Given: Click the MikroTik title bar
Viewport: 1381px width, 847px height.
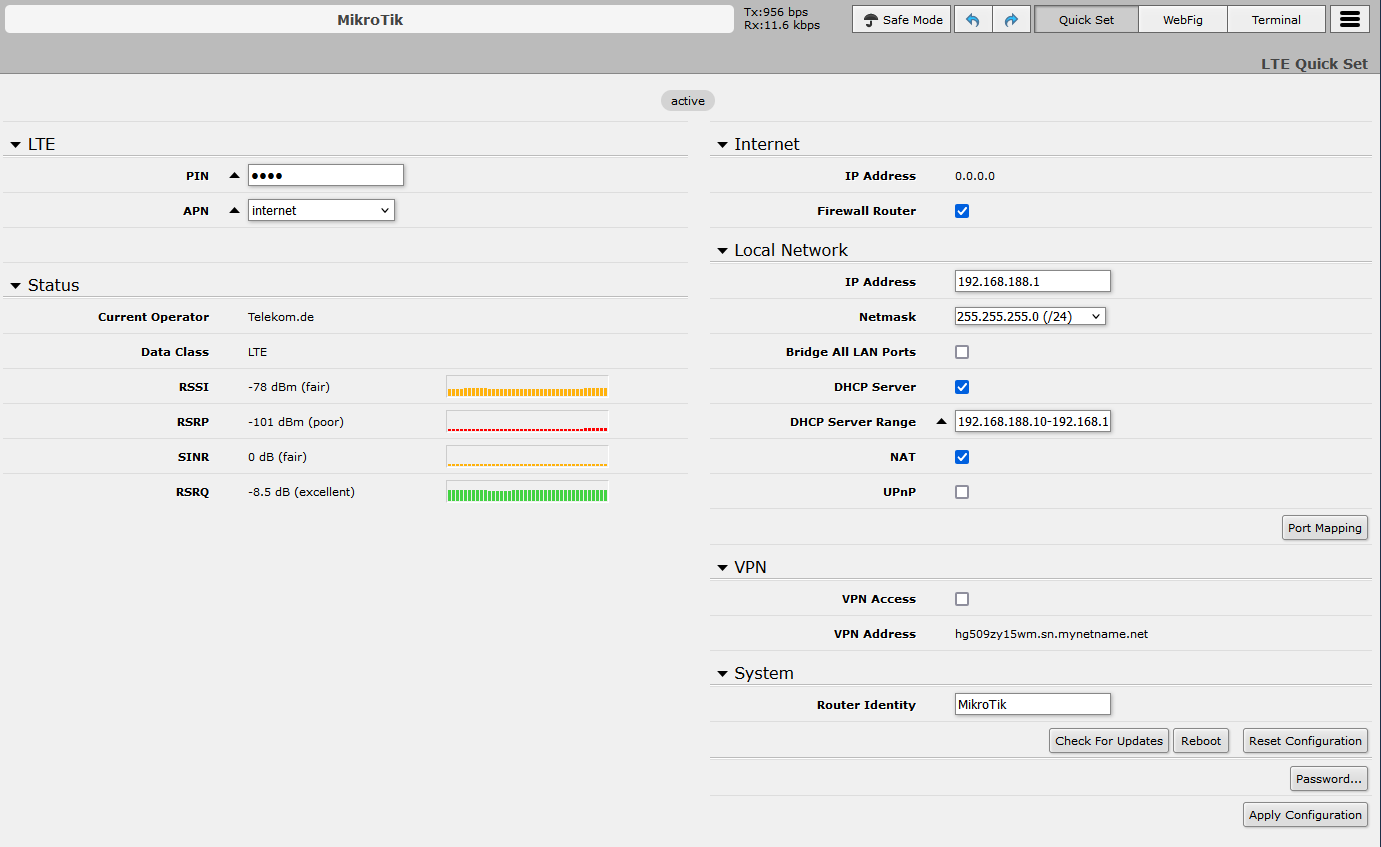Looking at the screenshot, I should [x=370, y=19].
